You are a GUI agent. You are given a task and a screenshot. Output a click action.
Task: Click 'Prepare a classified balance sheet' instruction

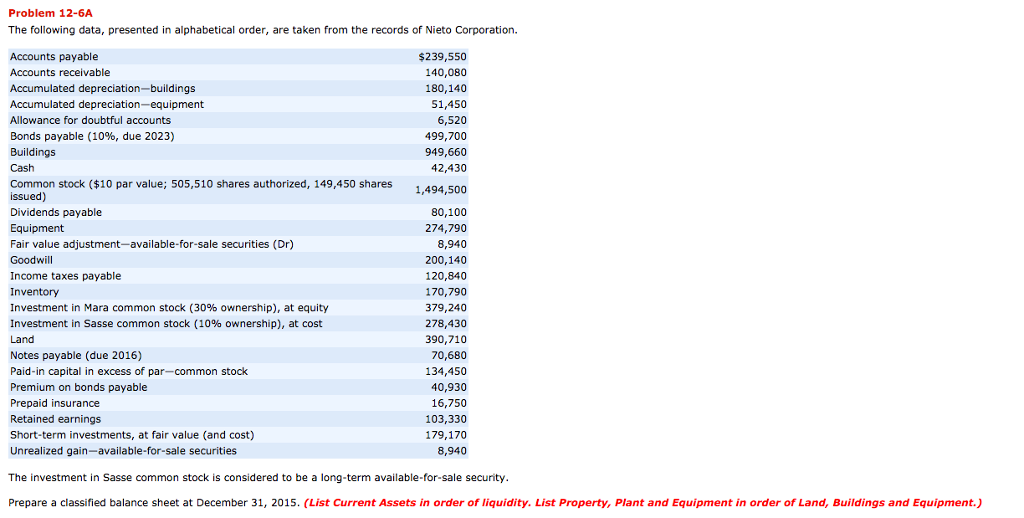point(155,503)
